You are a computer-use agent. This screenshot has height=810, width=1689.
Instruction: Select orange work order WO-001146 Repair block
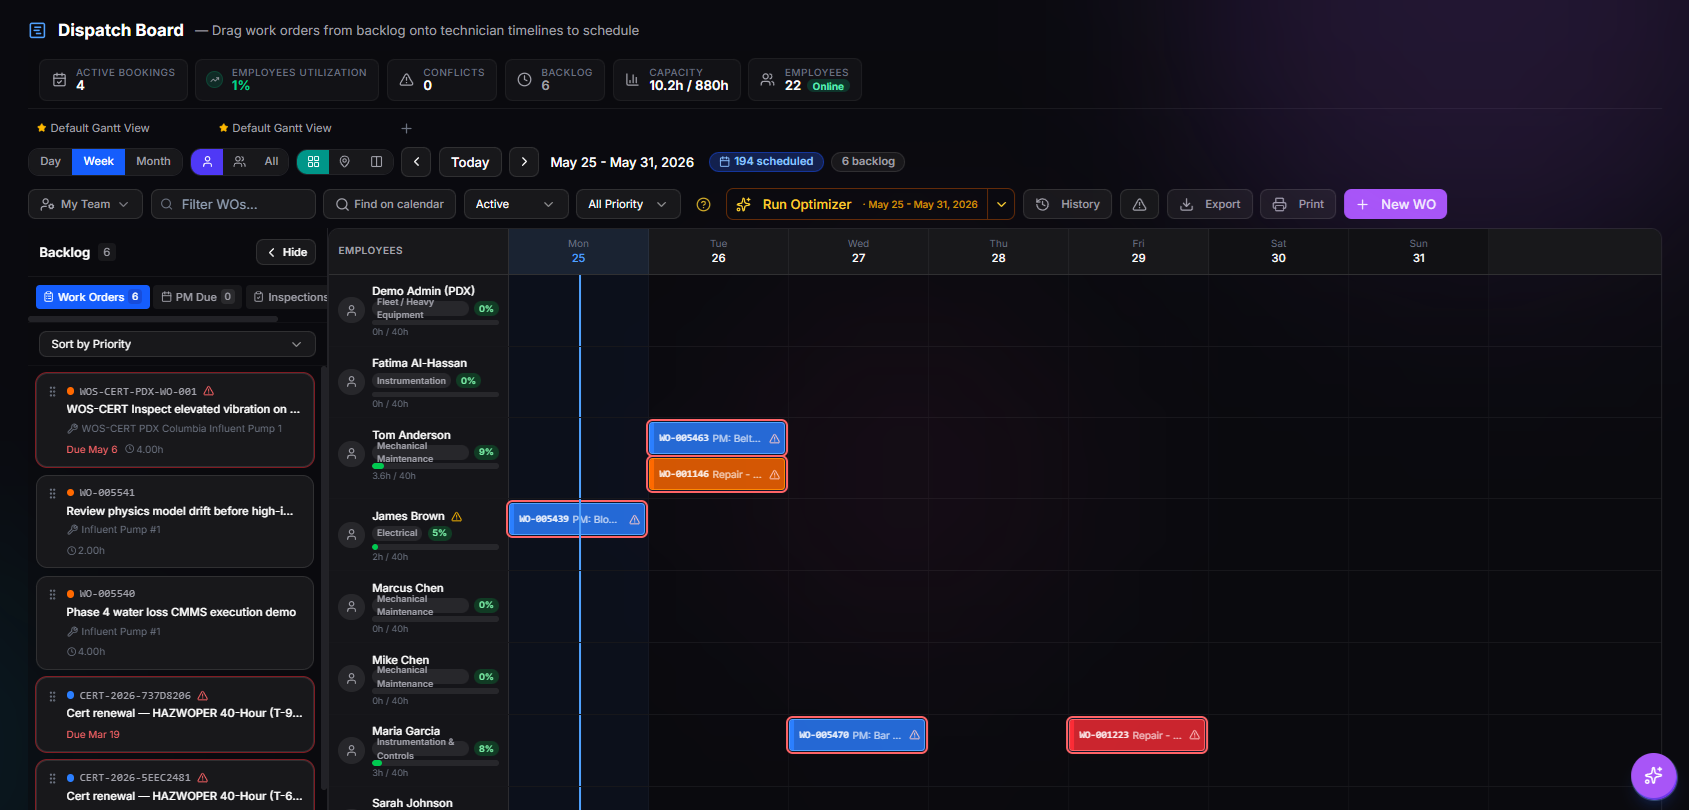click(x=717, y=474)
